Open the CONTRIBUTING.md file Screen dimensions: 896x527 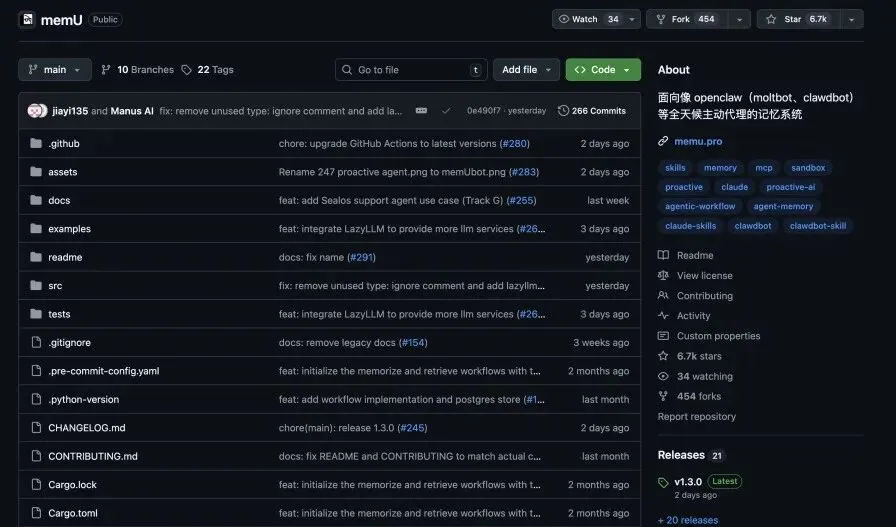93,456
